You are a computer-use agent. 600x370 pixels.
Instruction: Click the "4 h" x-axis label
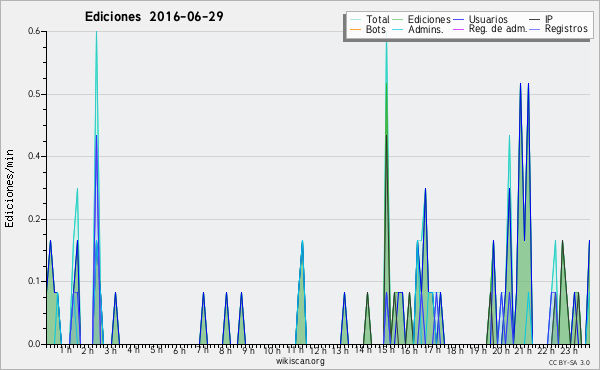coord(133,350)
